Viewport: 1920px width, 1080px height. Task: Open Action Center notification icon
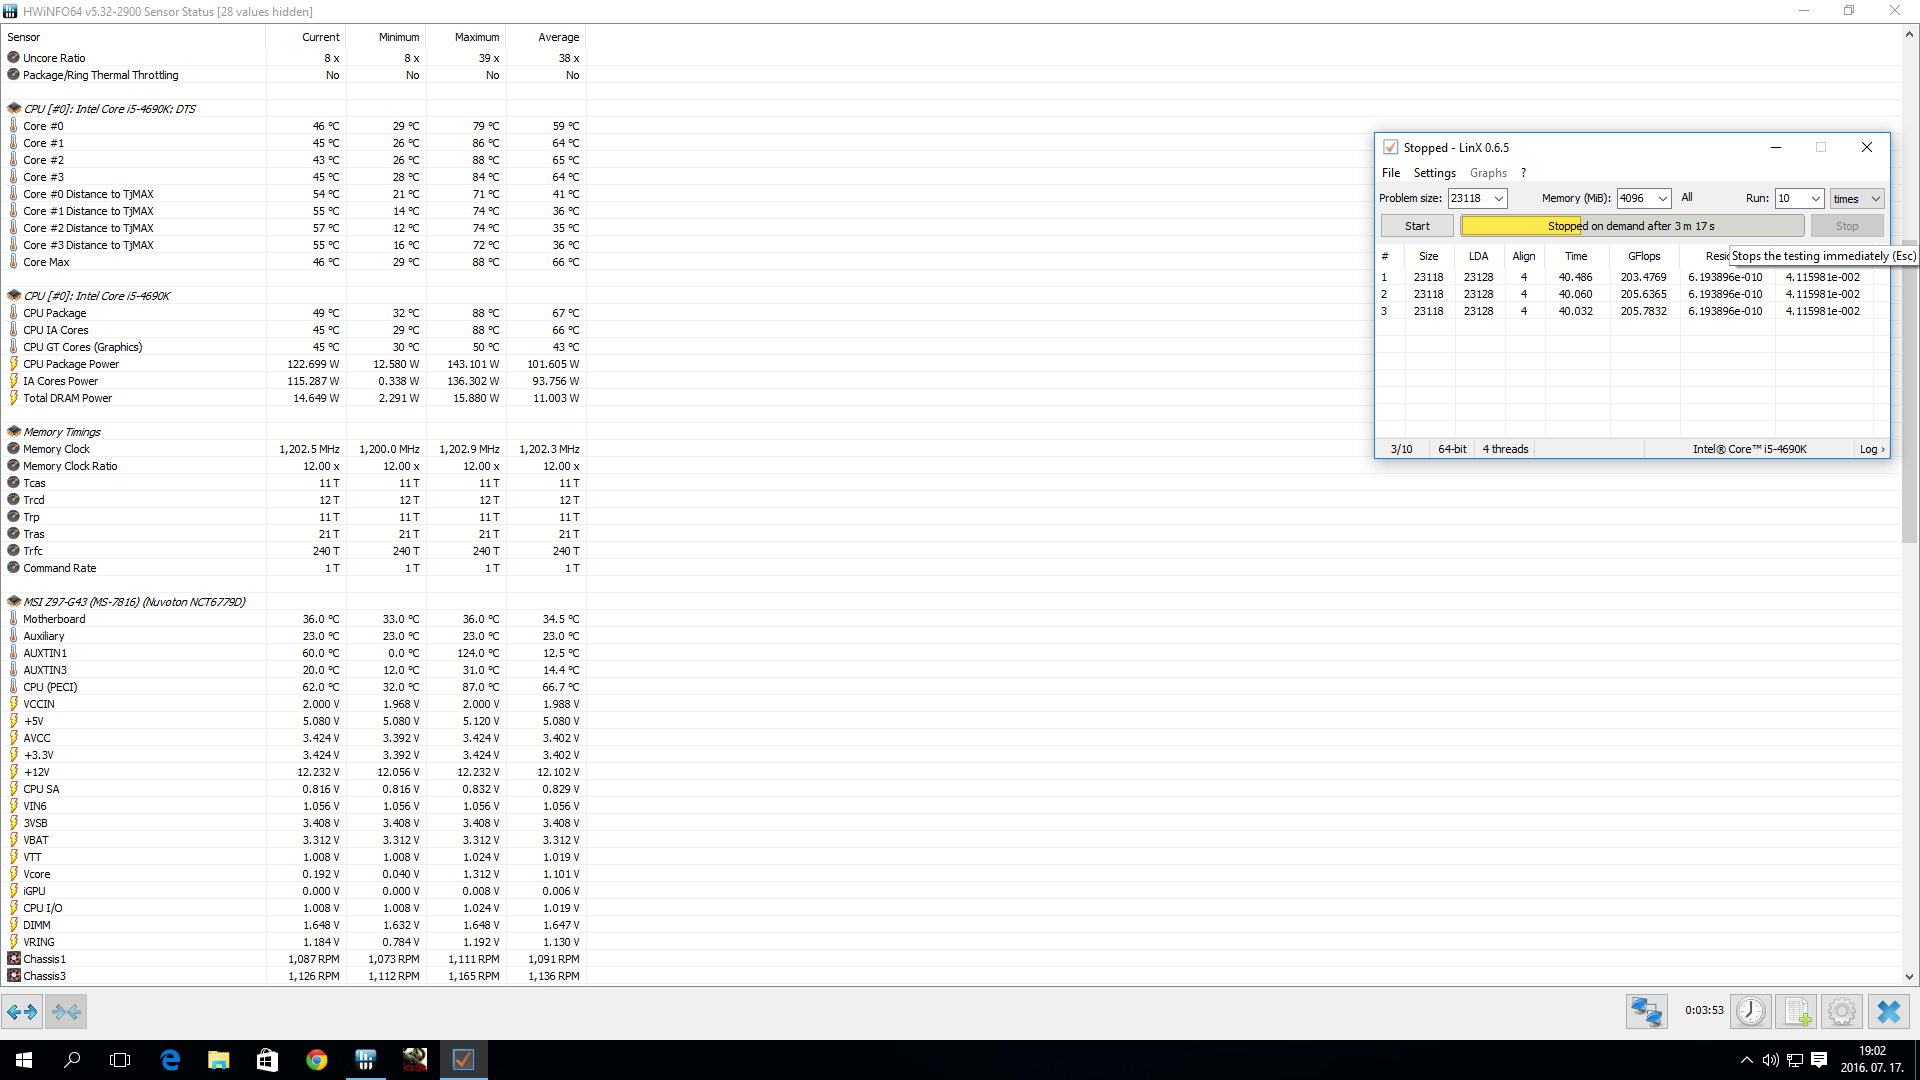pyautogui.click(x=1819, y=1060)
